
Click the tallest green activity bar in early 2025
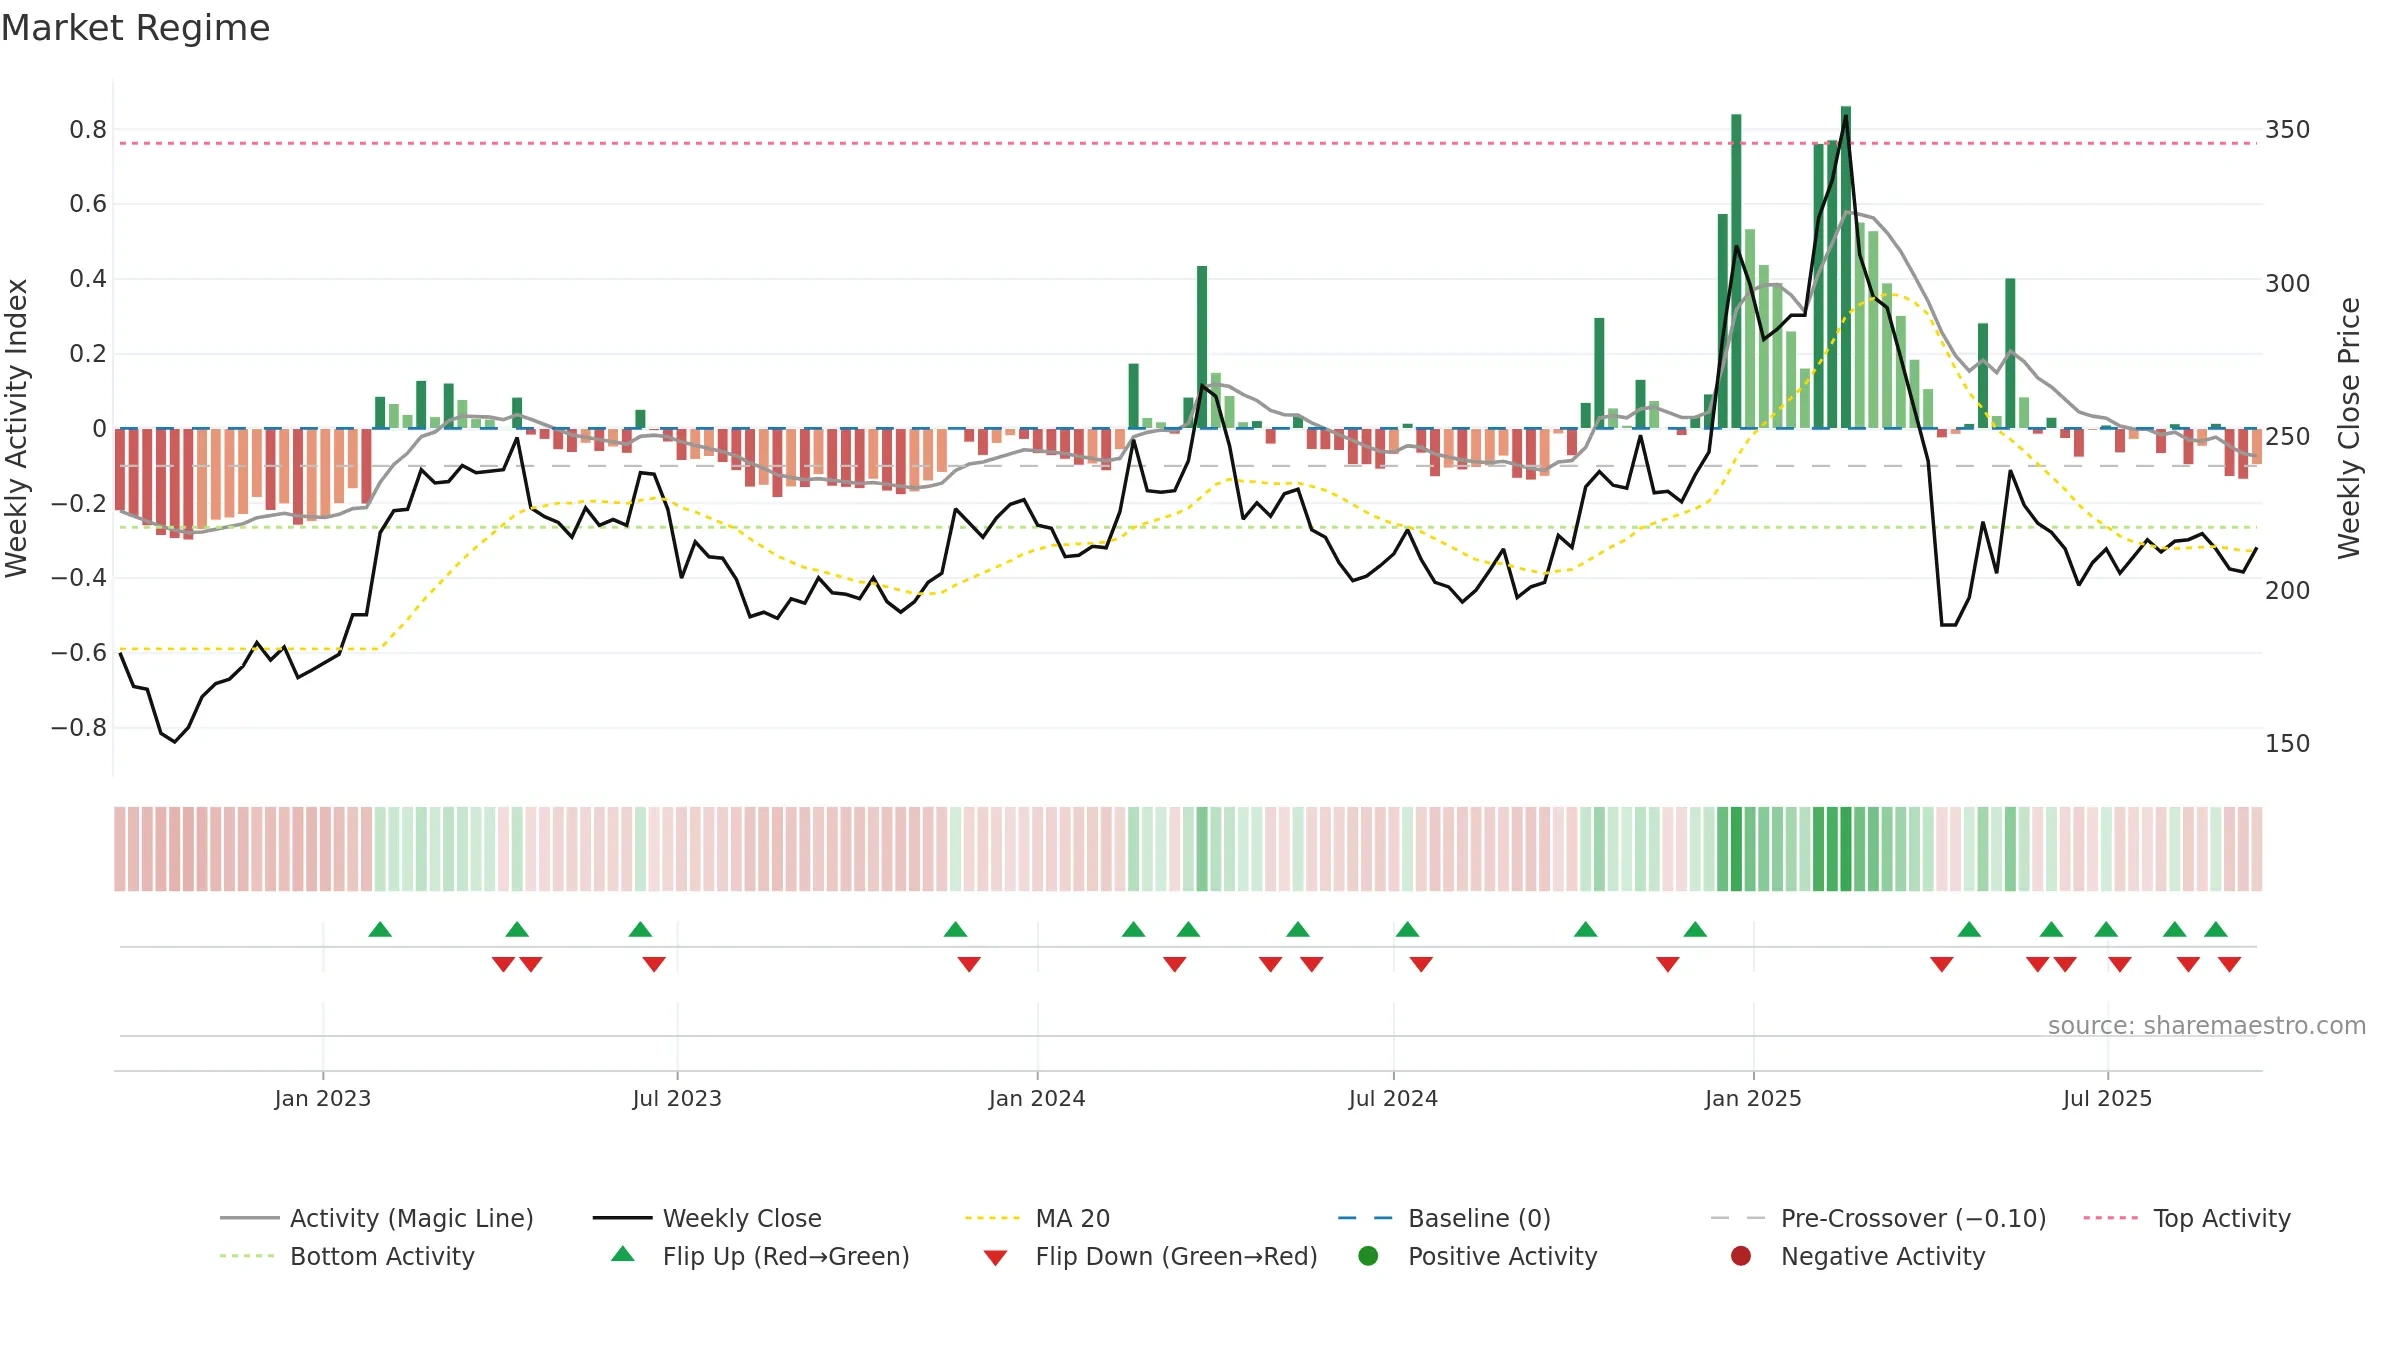point(1846,267)
